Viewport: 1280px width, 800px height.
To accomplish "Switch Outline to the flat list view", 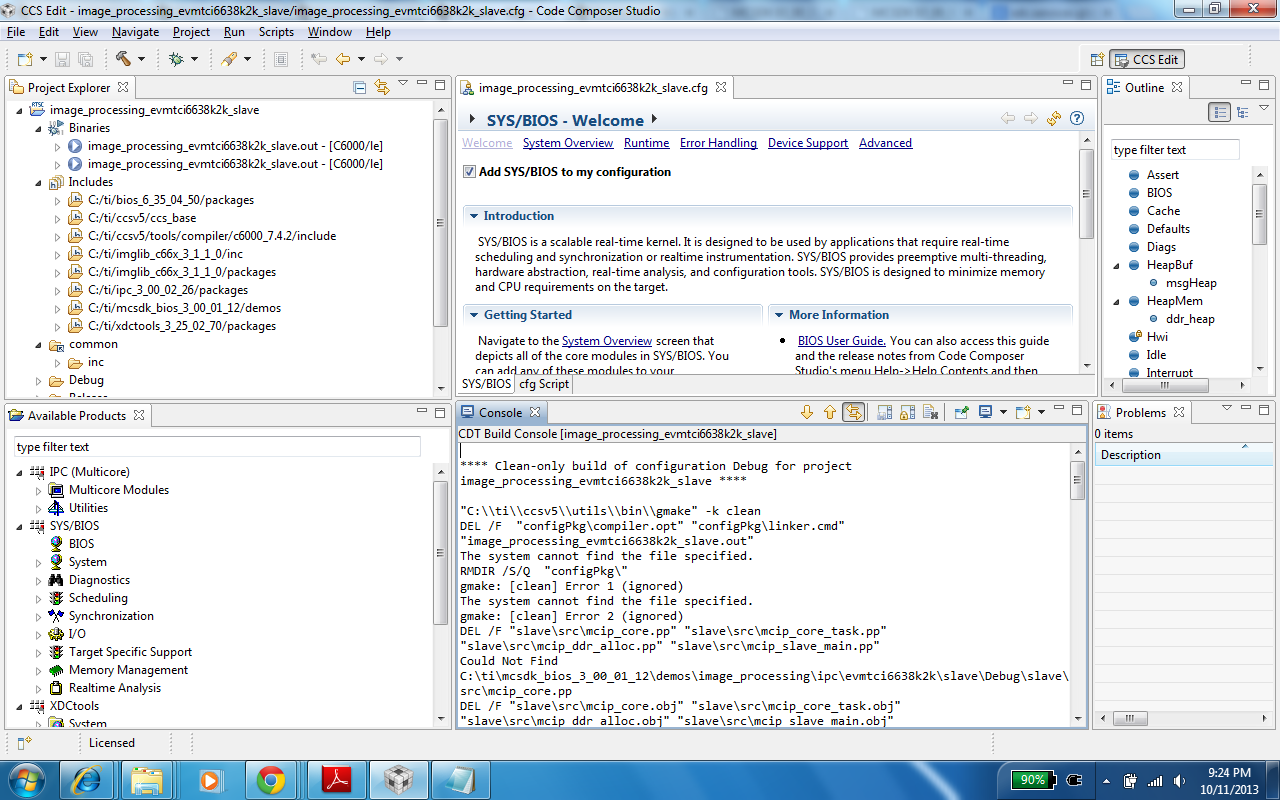I will (x=1219, y=113).
